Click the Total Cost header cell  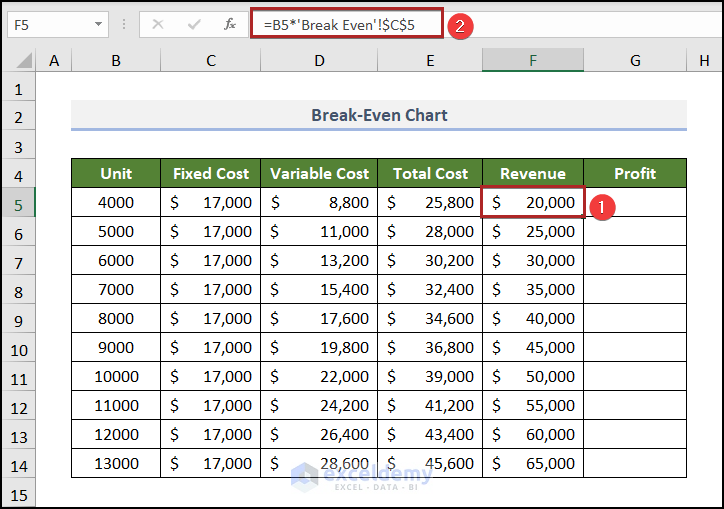click(x=430, y=174)
